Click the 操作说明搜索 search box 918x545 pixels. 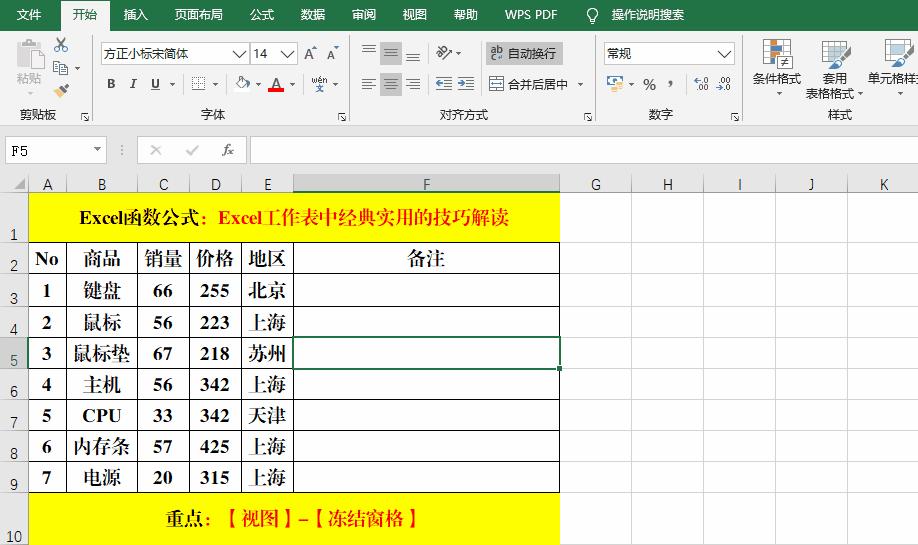click(648, 15)
